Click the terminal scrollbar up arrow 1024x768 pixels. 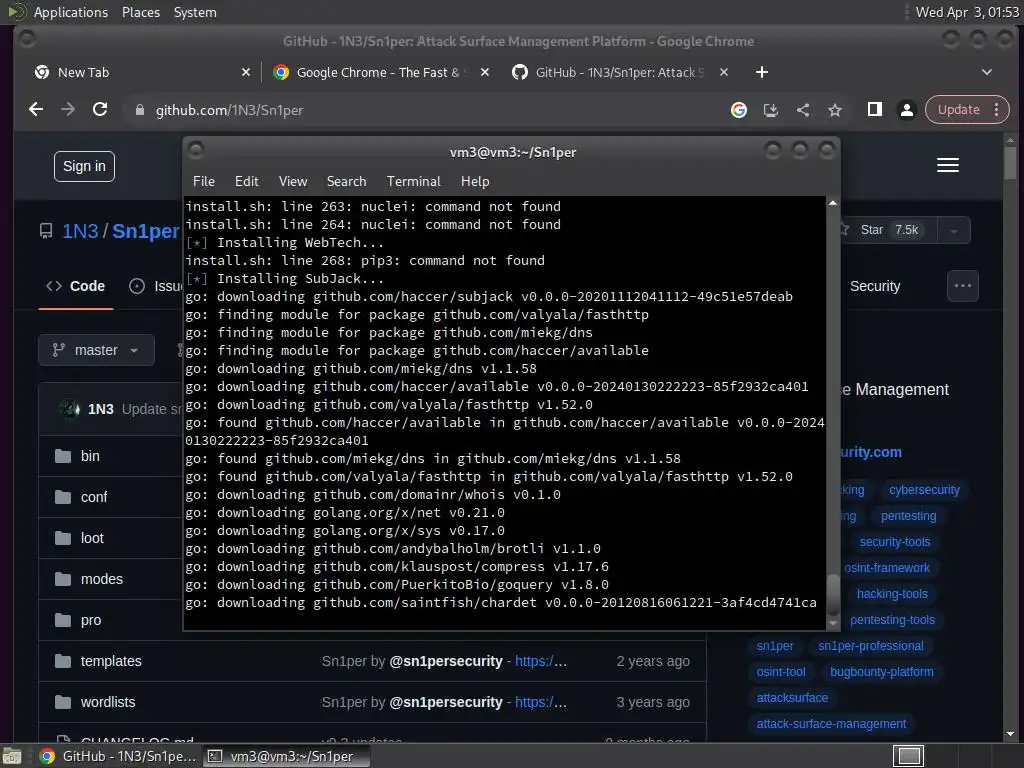tap(833, 204)
